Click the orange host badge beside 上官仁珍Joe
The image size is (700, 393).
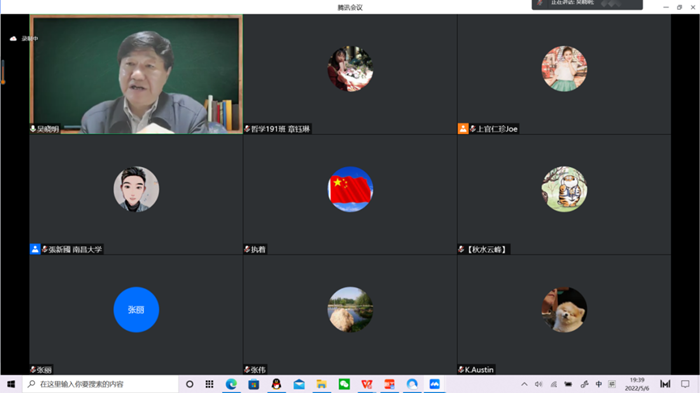click(x=463, y=129)
